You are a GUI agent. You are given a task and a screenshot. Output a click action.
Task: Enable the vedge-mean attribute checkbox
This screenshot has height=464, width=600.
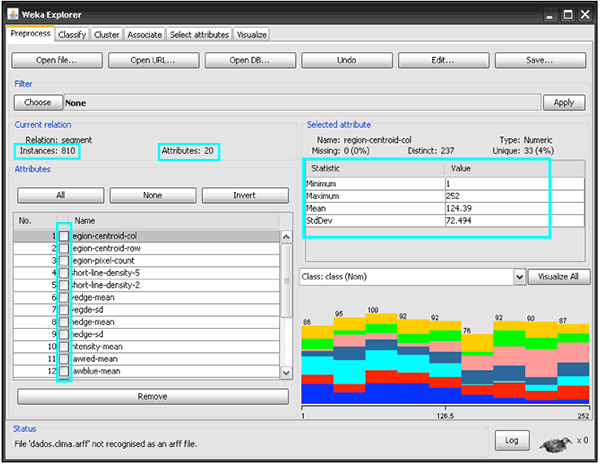(64, 298)
